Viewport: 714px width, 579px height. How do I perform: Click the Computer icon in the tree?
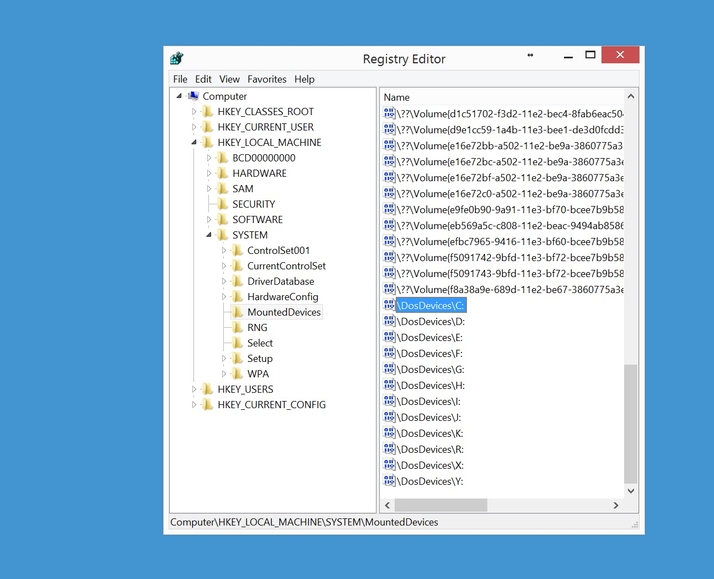click(x=194, y=96)
